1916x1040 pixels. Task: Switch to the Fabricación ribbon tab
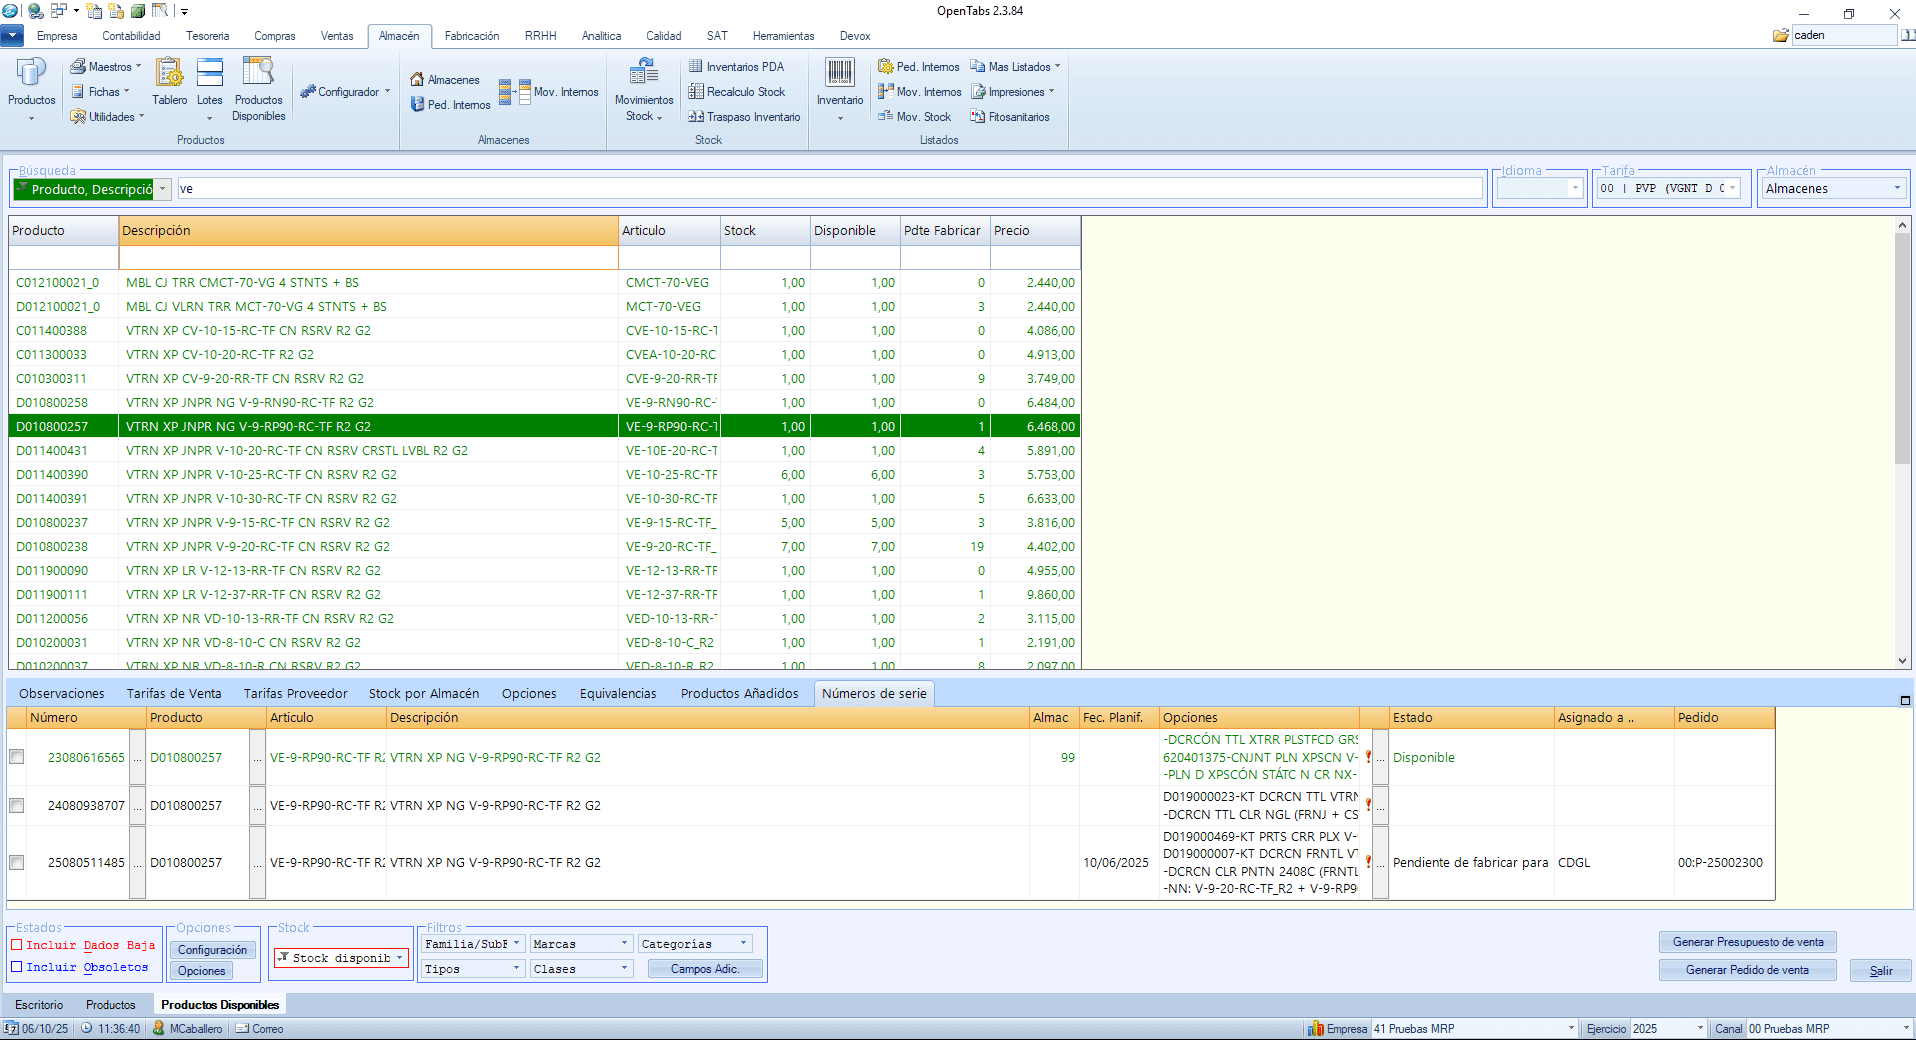click(x=471, y=36)
